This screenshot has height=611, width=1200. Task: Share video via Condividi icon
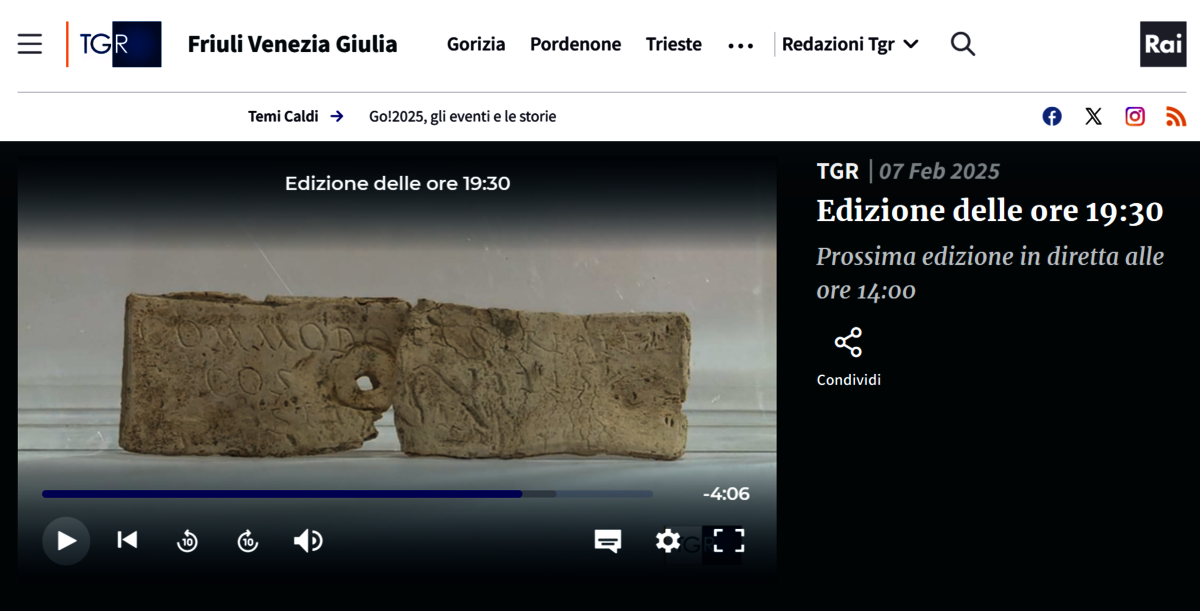[848, 343]
